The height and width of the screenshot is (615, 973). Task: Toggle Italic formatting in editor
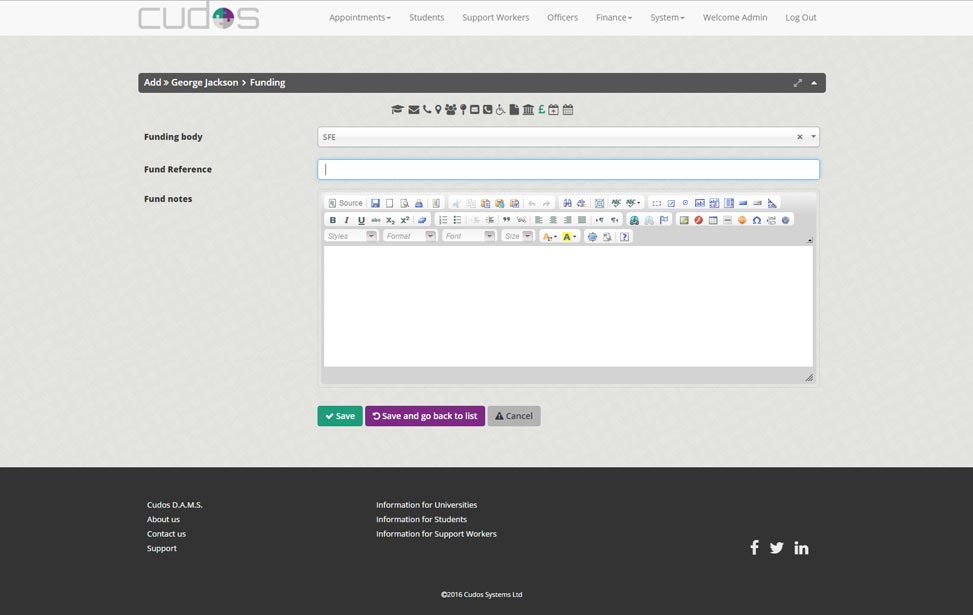pyautogui.click(x=347, y=220)
